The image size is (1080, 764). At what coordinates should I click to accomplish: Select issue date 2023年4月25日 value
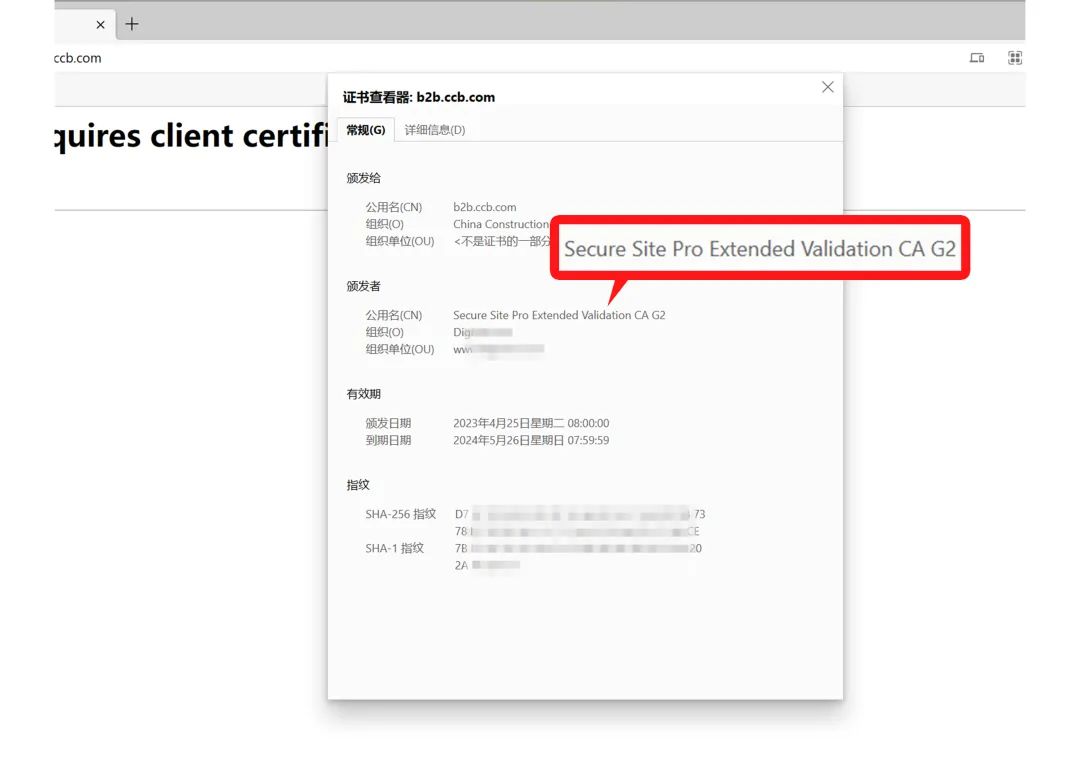[x=531, y=423]
